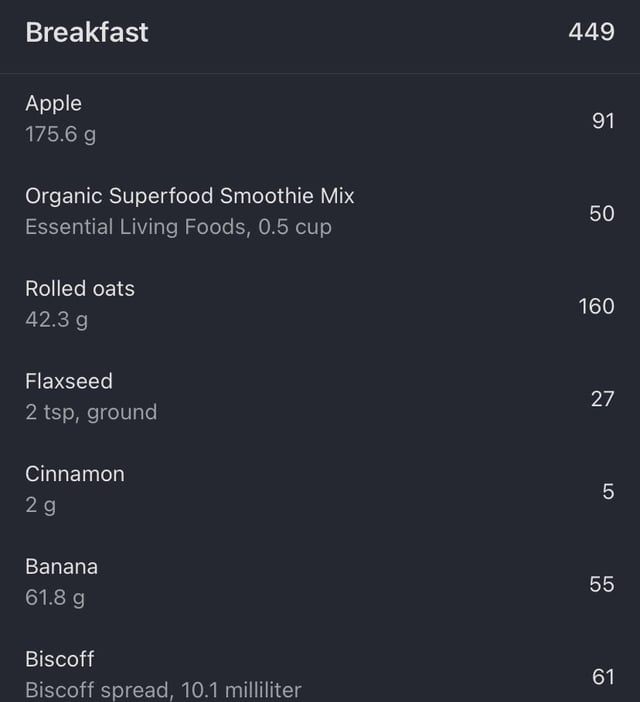
Task: Tap the 2 g cinnamon serving size
Action: (40, 505)
